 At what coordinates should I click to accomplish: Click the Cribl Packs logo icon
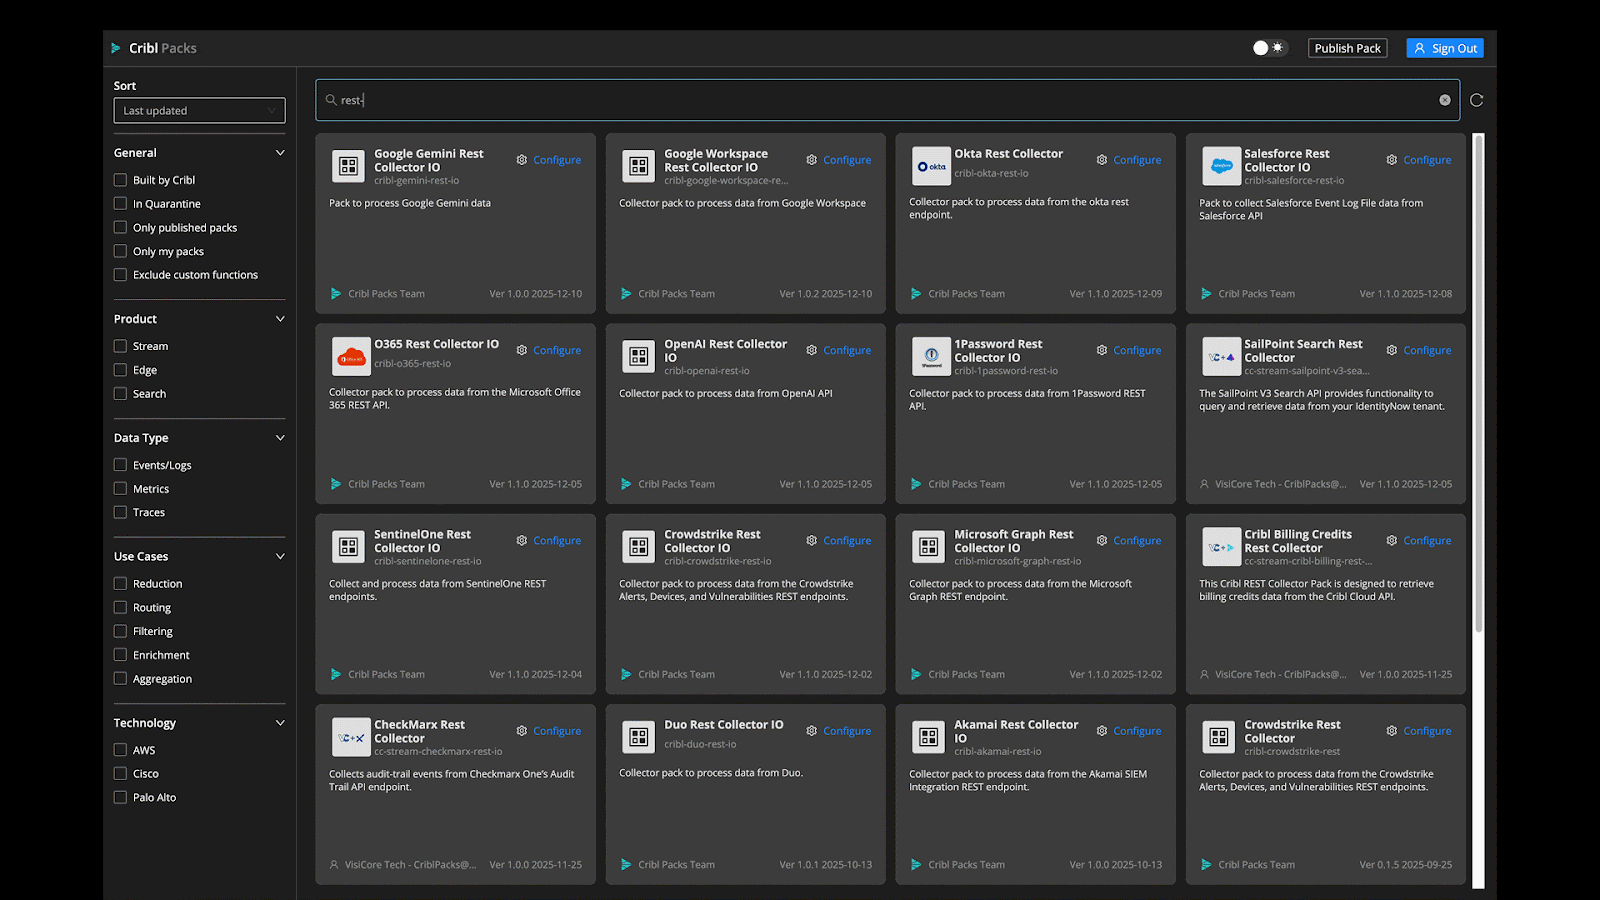click(116, 48)
